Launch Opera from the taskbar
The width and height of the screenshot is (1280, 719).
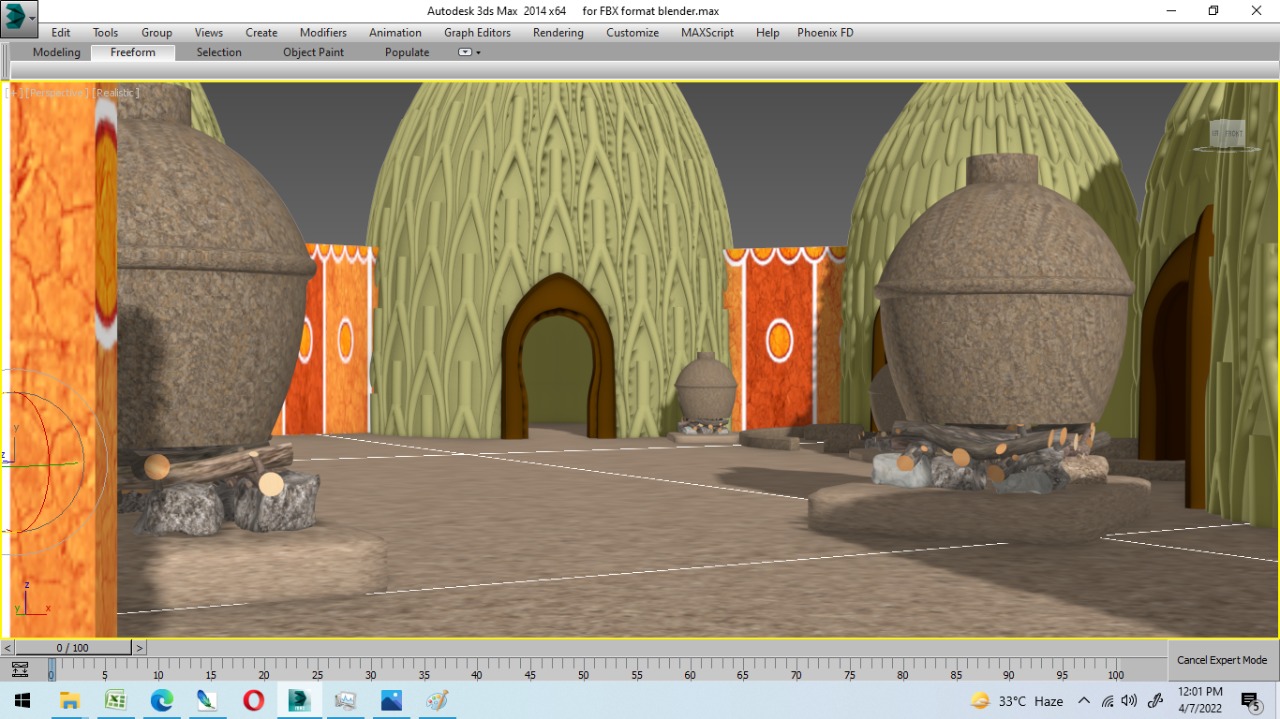click(x=253, y=700)
